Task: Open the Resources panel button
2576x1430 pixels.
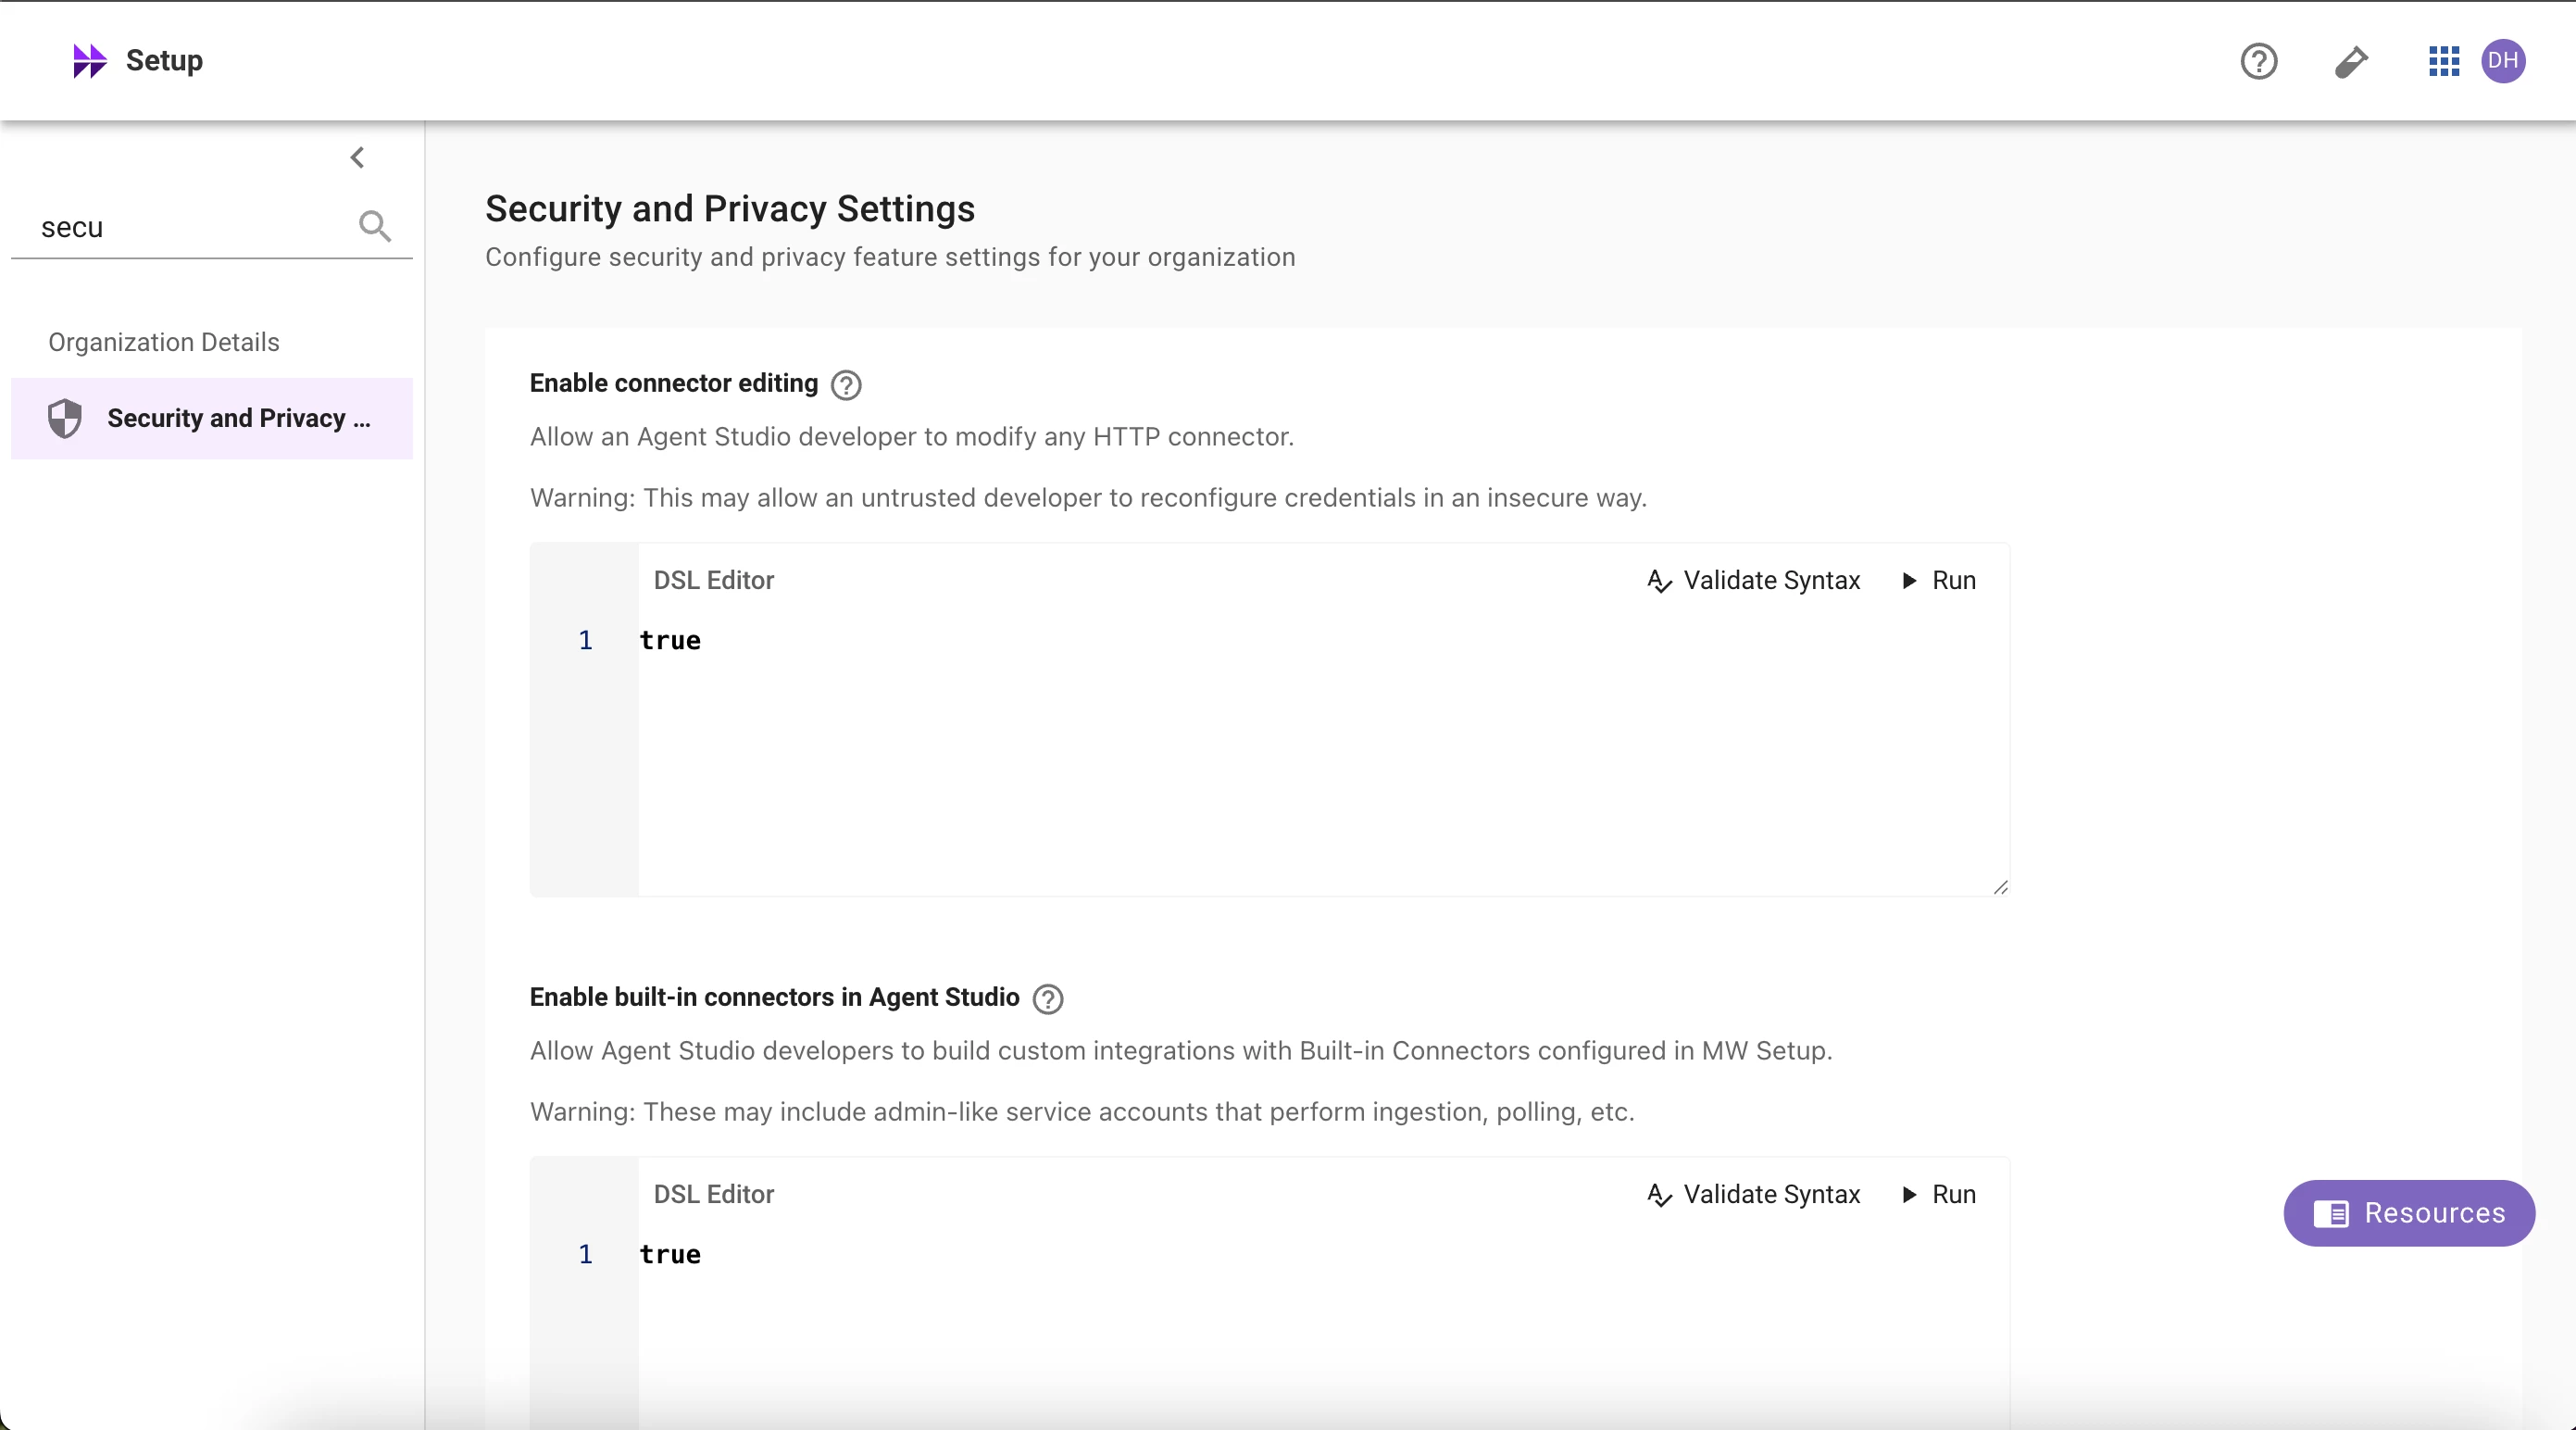Action: click(x=2408, y=1213)
